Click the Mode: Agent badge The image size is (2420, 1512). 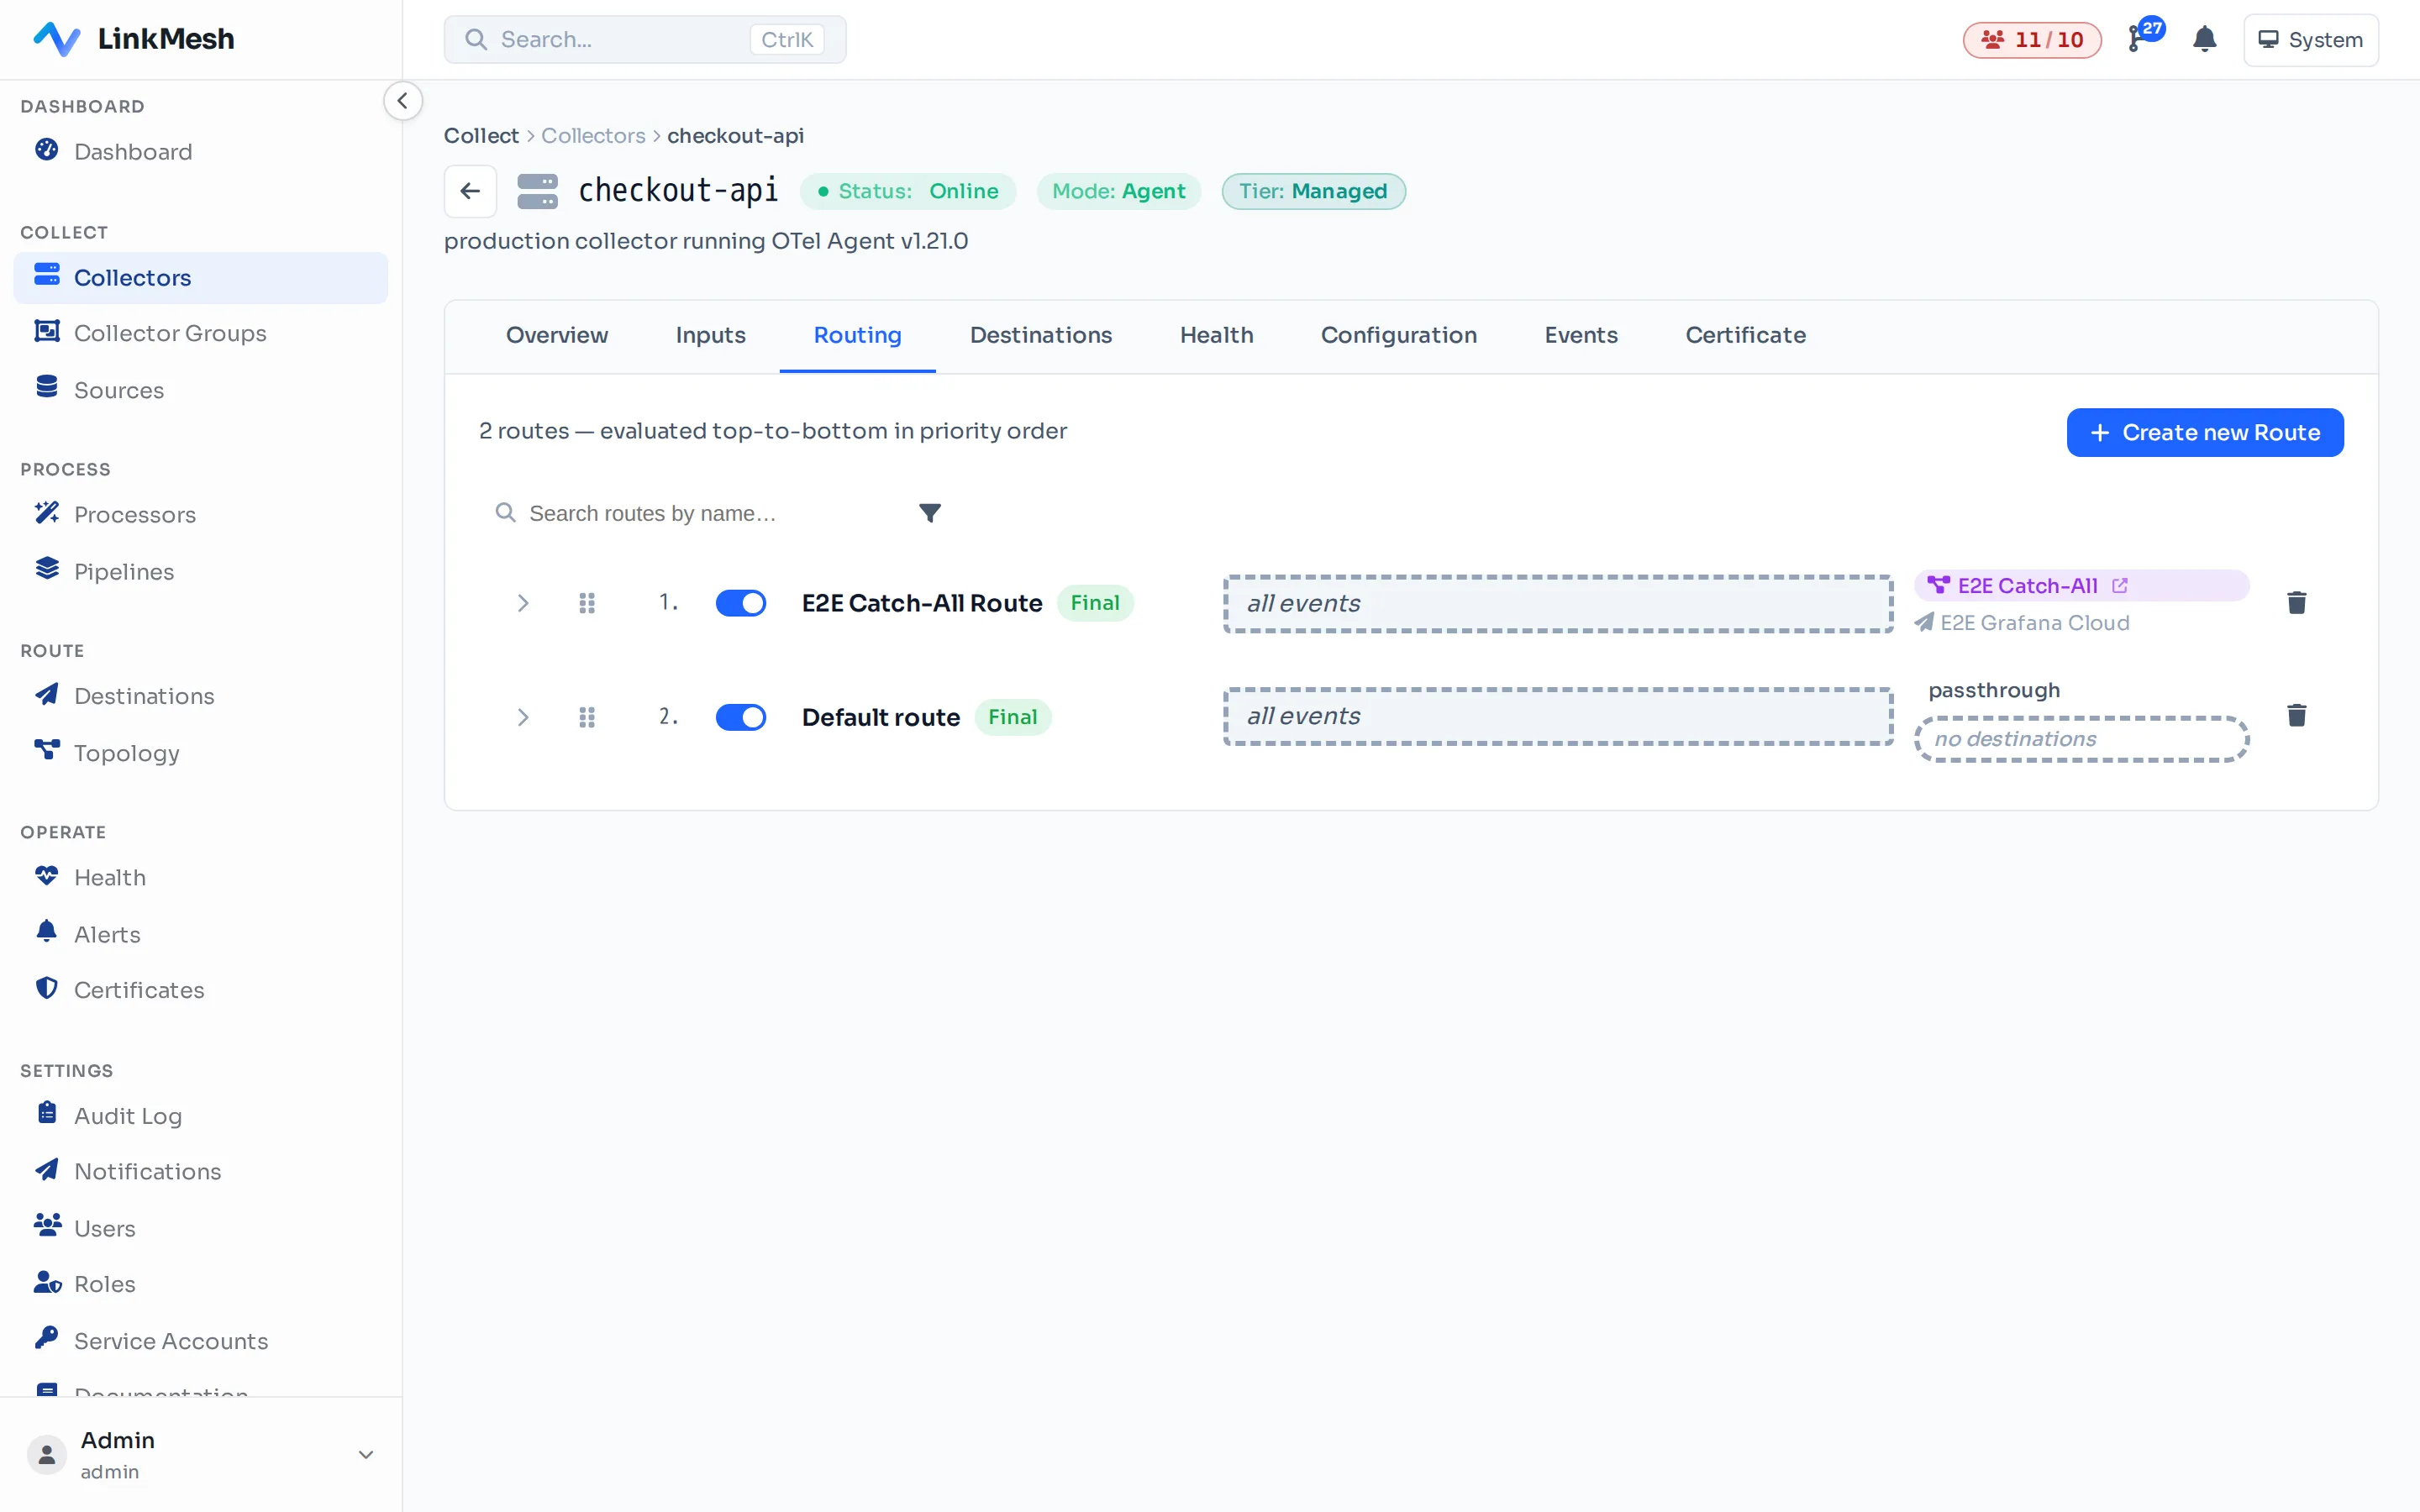click(1118, 191)
